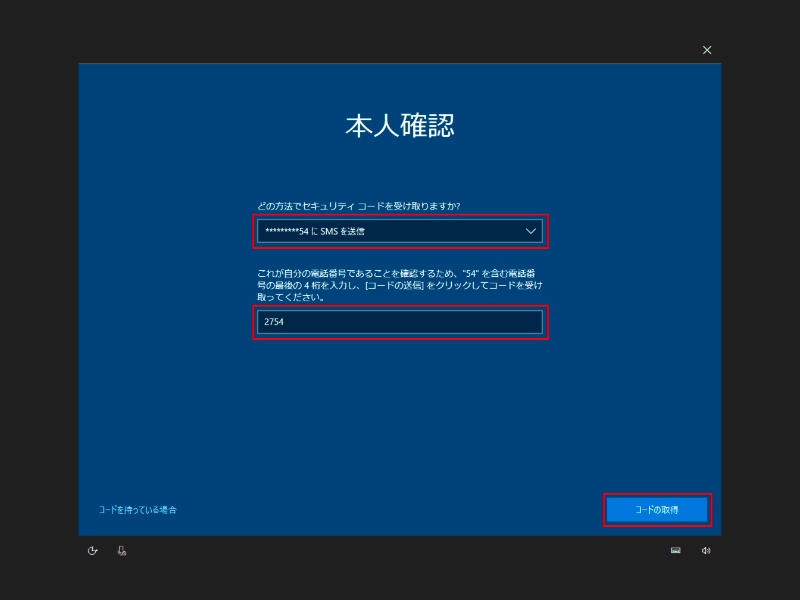The height and width of the screenshot is (600, 800).
Task: Click the middle of the SMS method selector
Action: pos(400,231)
